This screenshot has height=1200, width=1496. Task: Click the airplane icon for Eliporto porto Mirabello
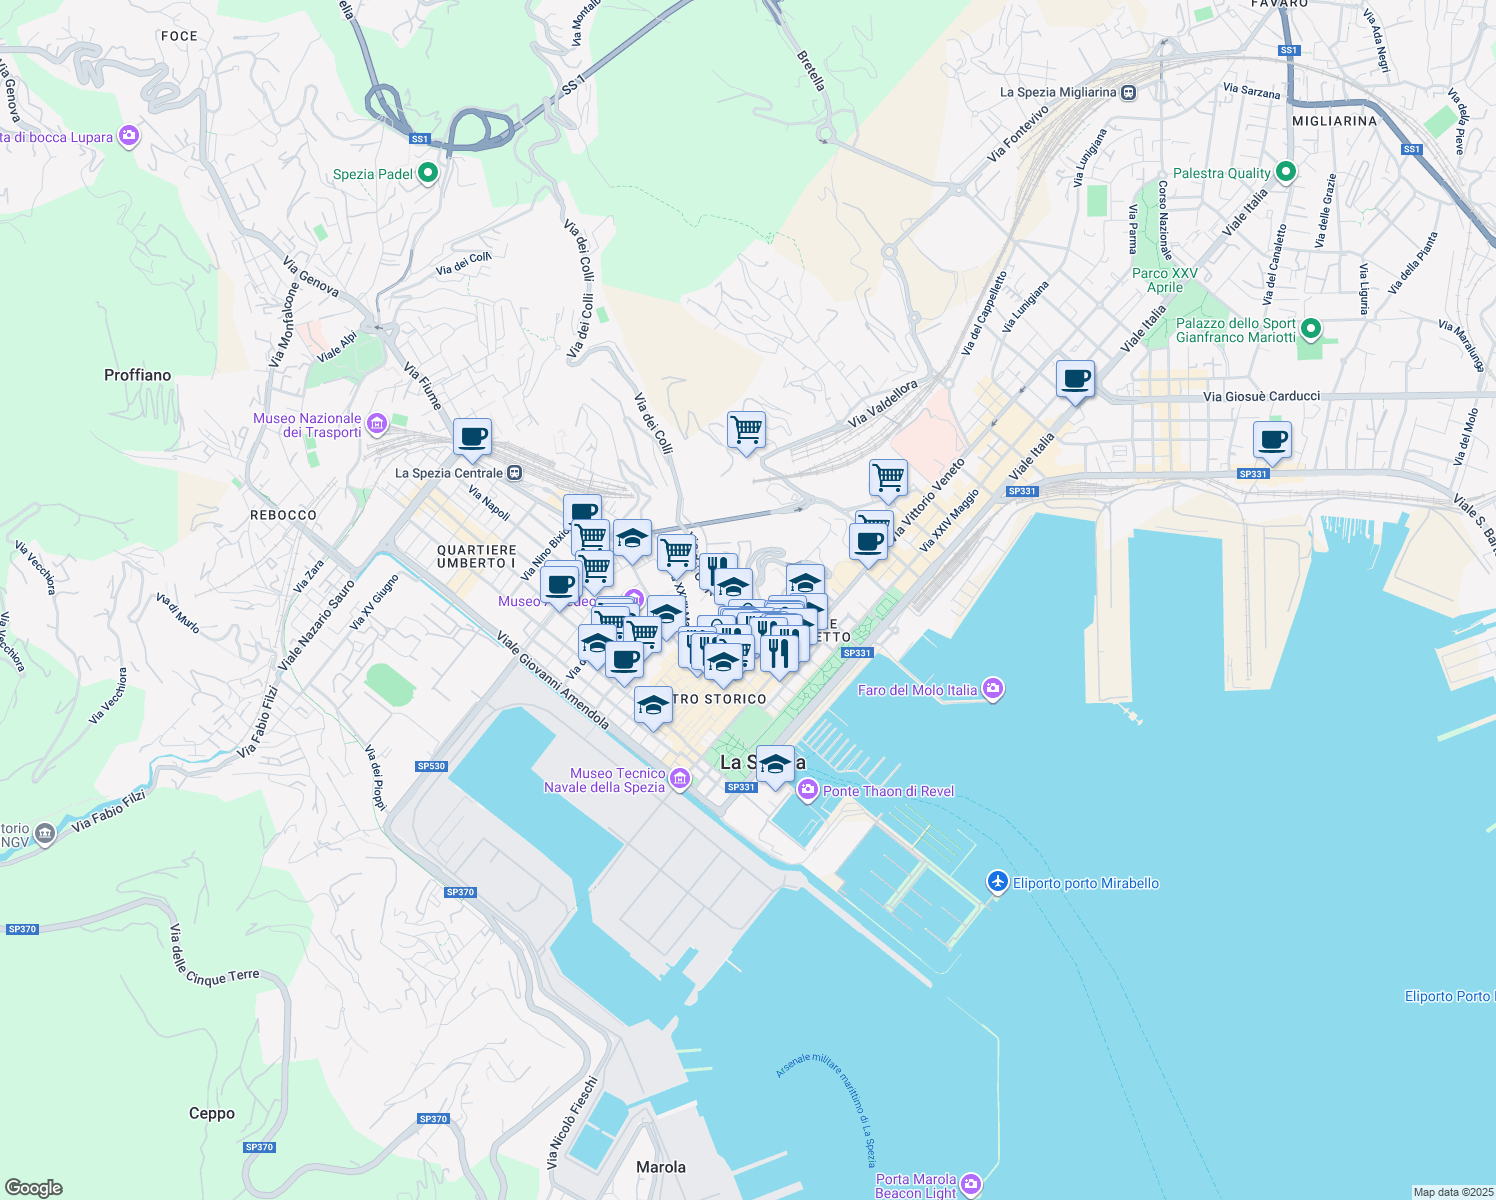[x=996, y=883]
